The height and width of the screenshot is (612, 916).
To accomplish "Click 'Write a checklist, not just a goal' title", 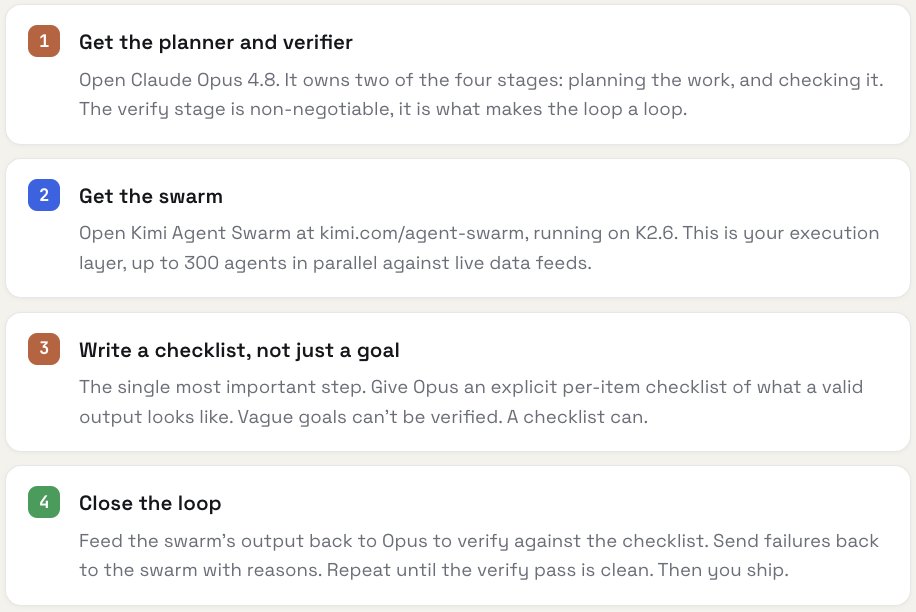I will [x=239, y=350].
